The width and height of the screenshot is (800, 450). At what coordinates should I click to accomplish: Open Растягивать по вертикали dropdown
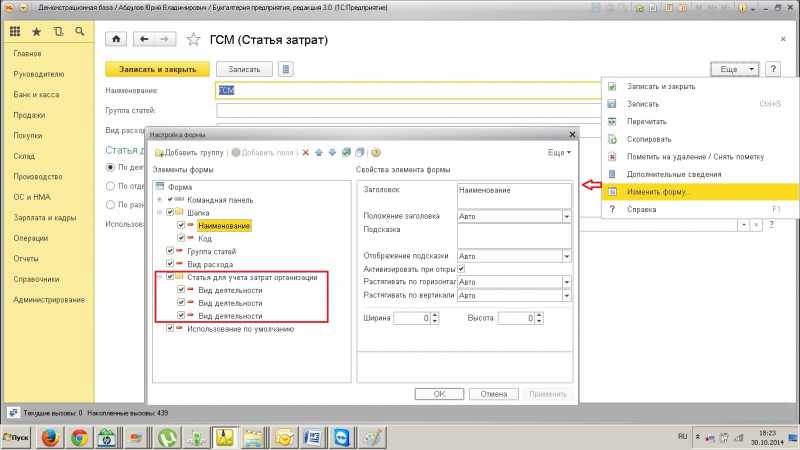566,295
